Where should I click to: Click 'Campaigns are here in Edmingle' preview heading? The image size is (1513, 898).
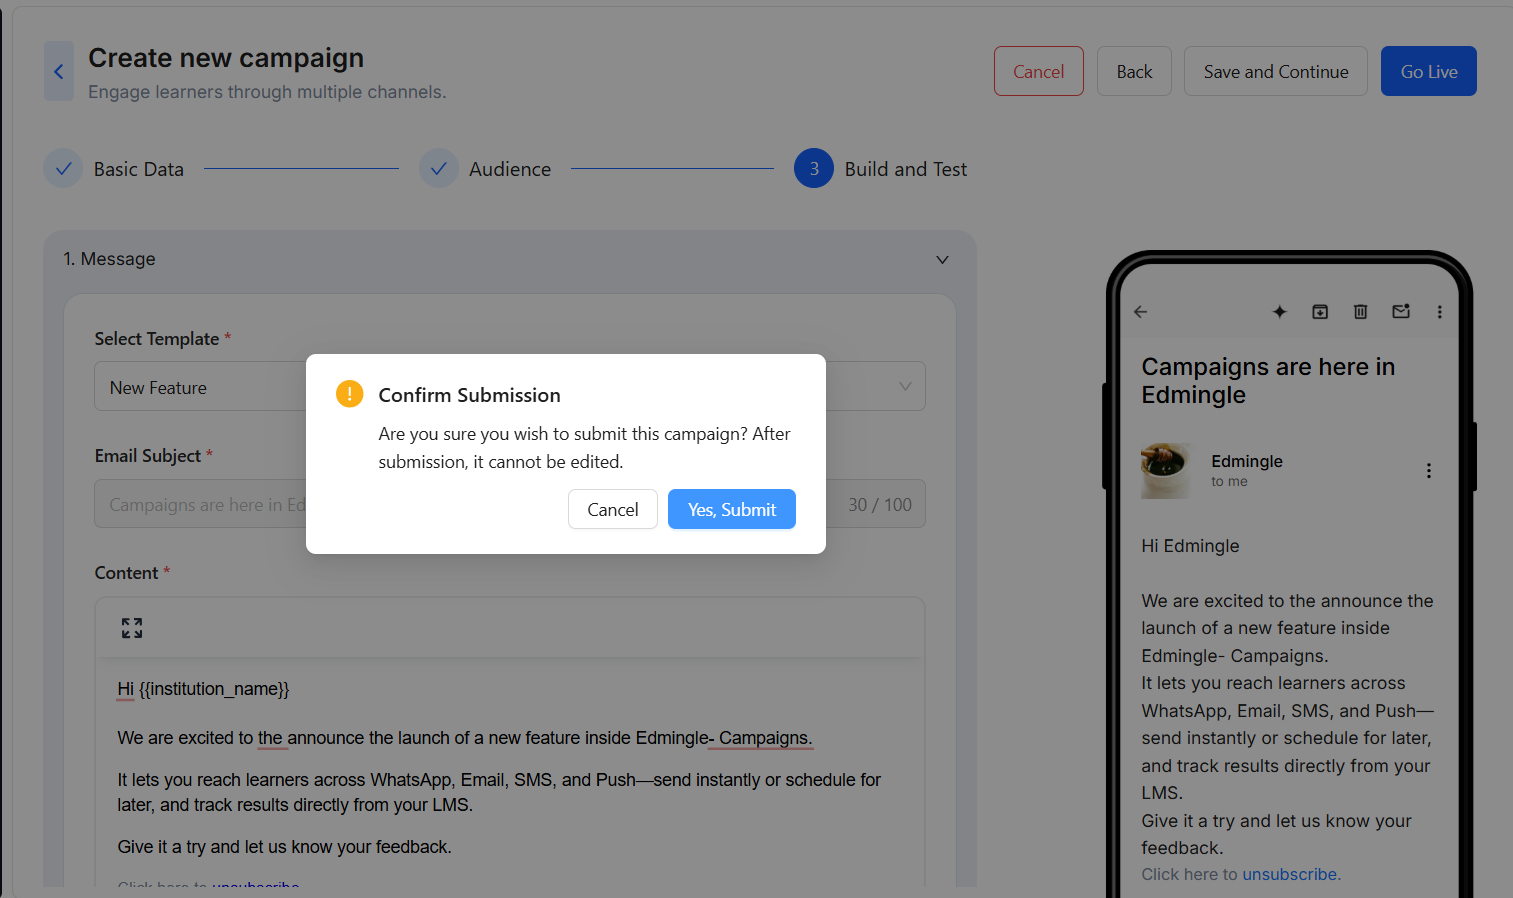coord(1268,381)
